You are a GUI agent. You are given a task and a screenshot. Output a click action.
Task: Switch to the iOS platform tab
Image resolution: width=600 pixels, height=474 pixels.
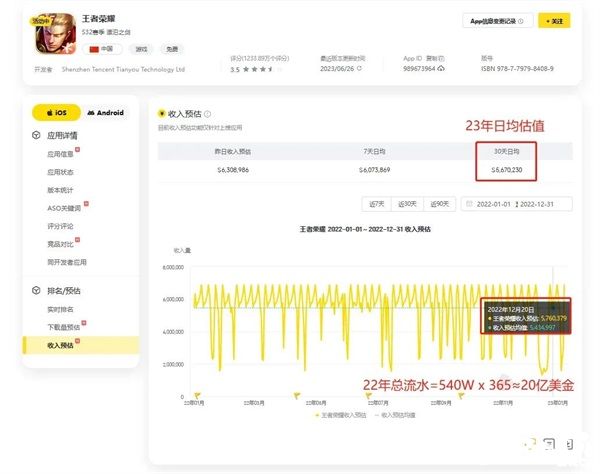(57, 112)
